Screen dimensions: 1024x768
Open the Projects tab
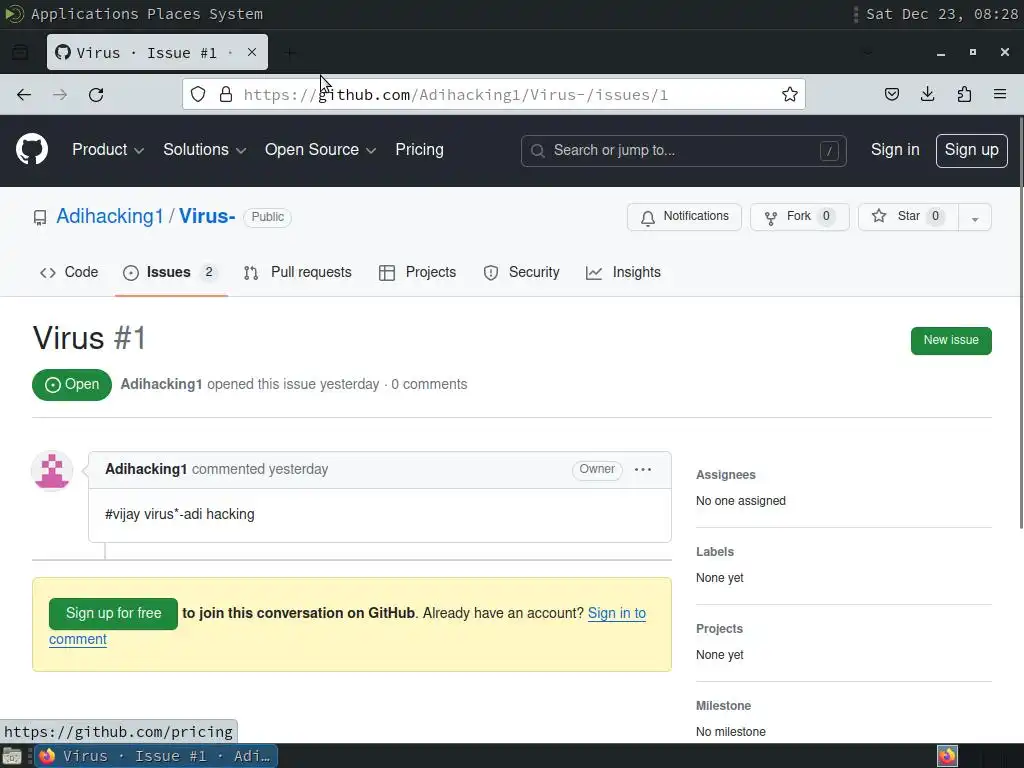click(x=417, y=272)
